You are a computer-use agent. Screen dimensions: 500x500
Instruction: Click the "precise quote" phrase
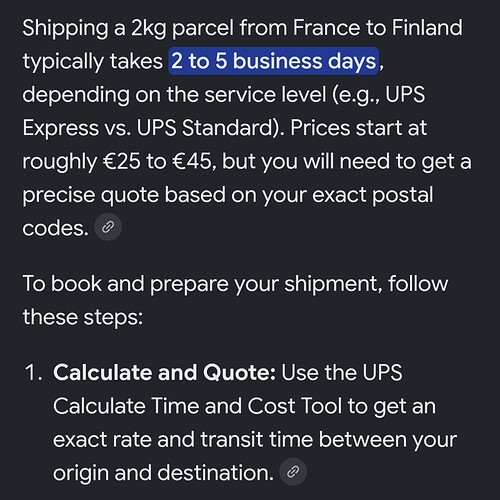tap(91, 195)
